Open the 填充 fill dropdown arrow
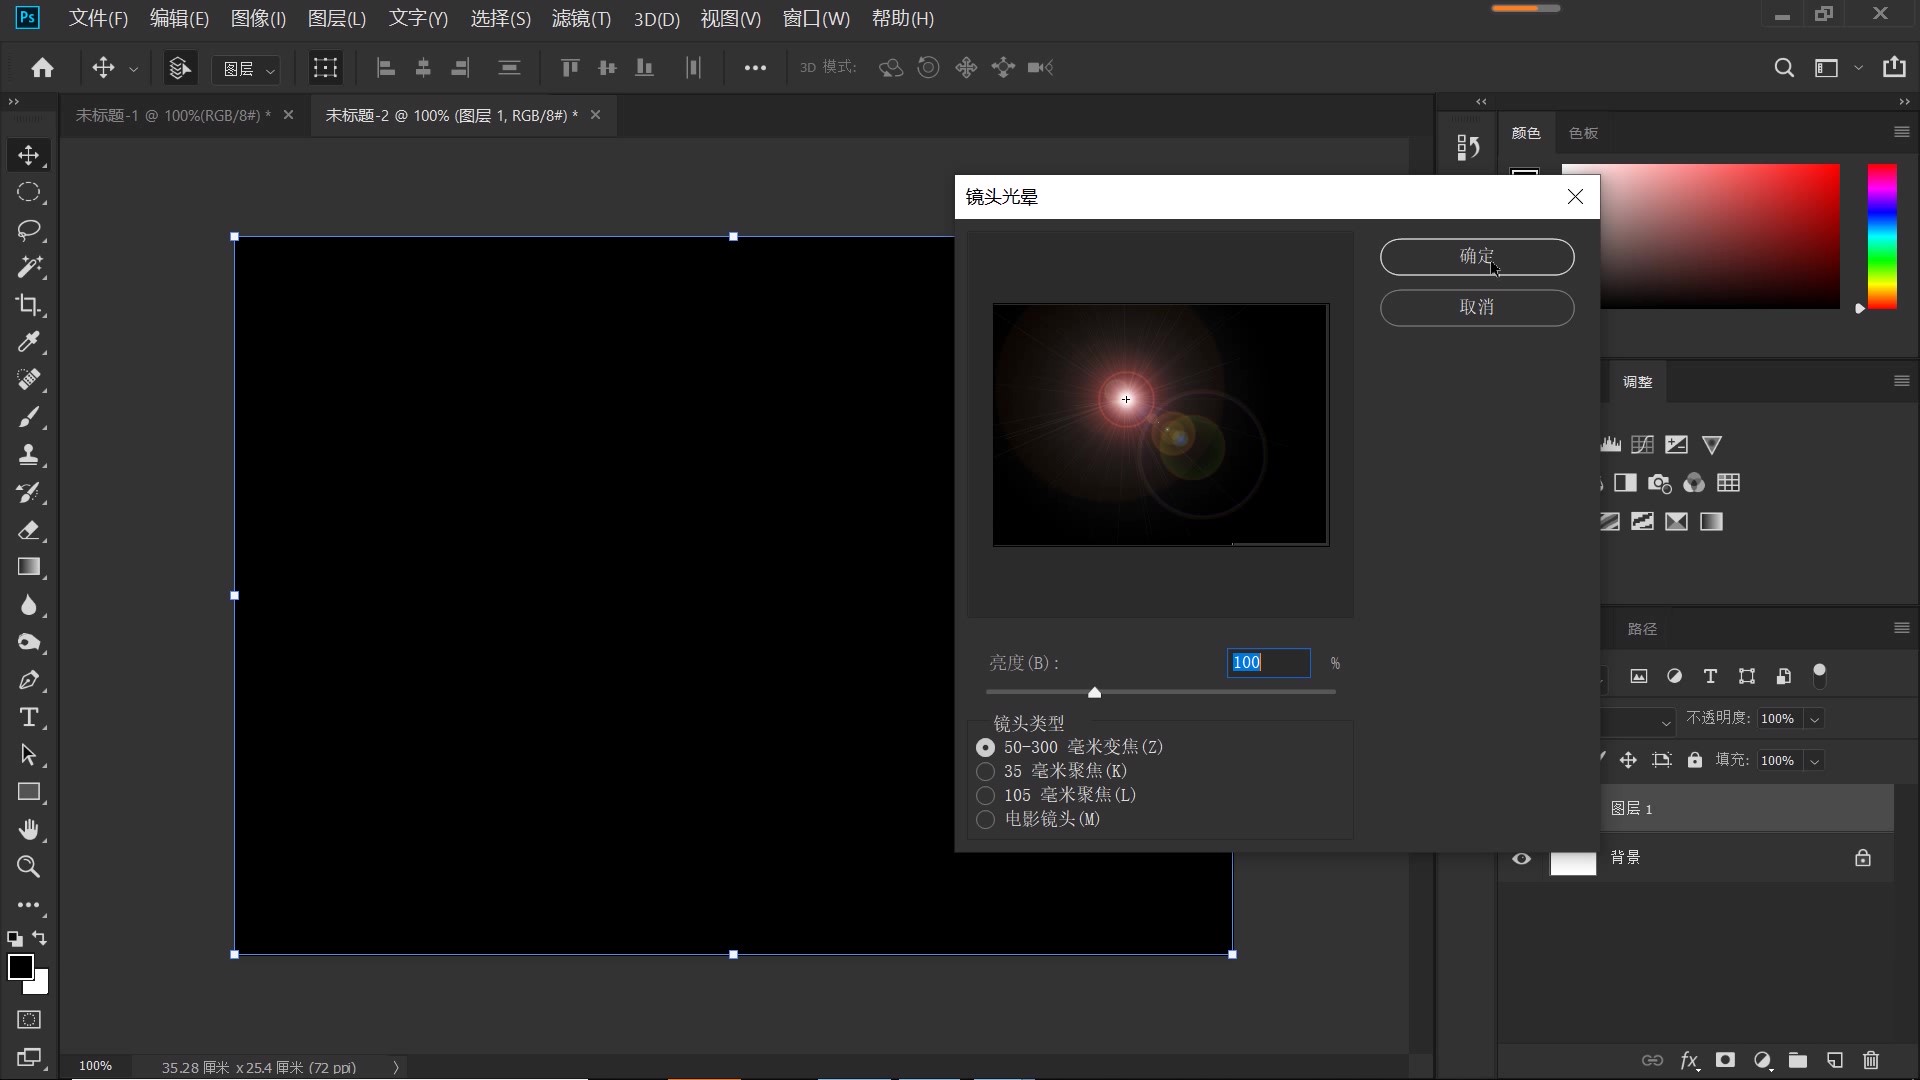This screenshot has width=1920, height=1080. coord(1814,761)
